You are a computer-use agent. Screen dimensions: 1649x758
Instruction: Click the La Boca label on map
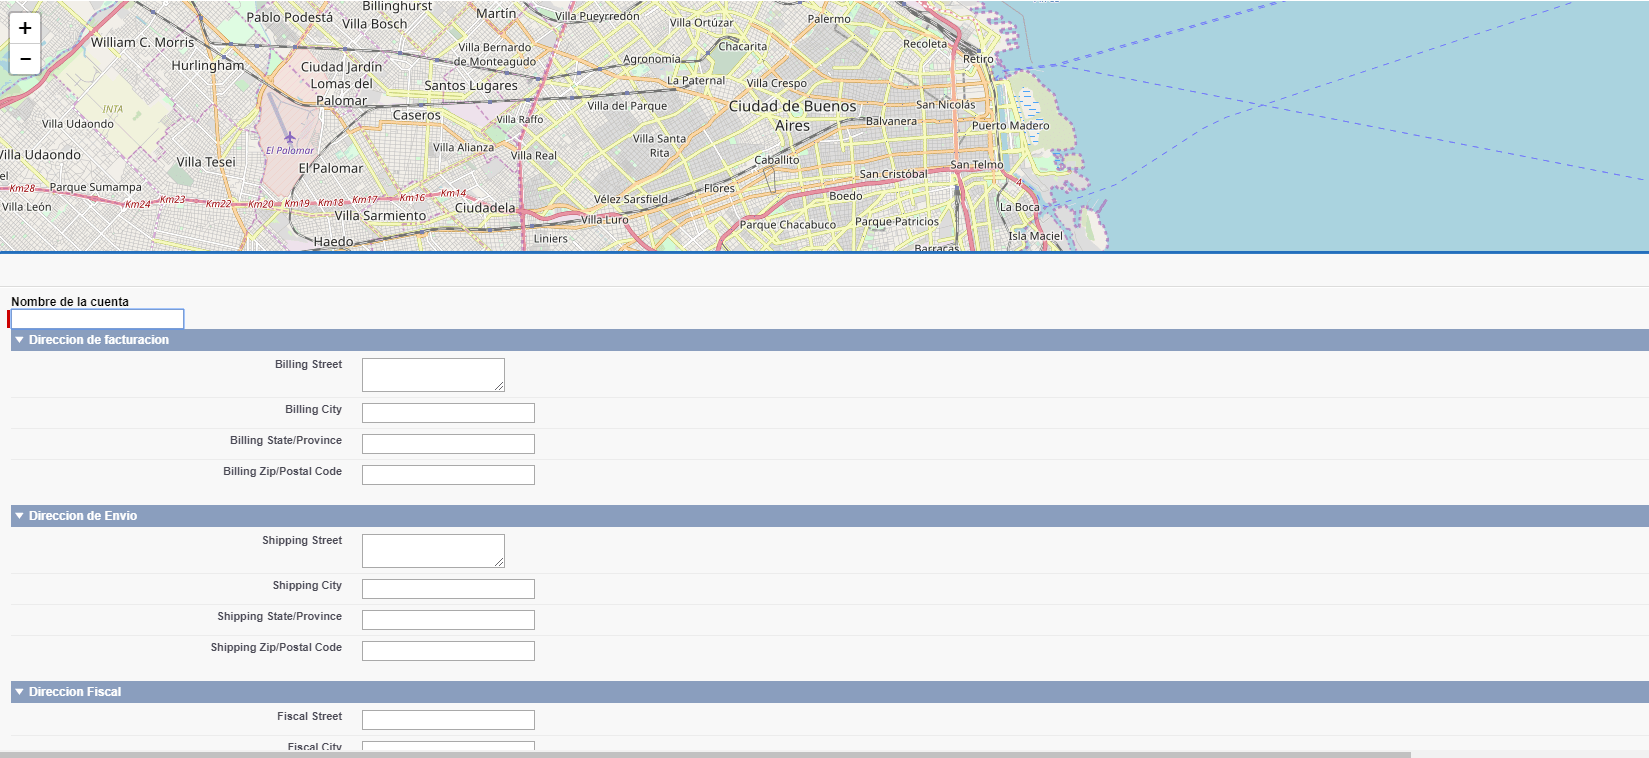coord(1020,207)
